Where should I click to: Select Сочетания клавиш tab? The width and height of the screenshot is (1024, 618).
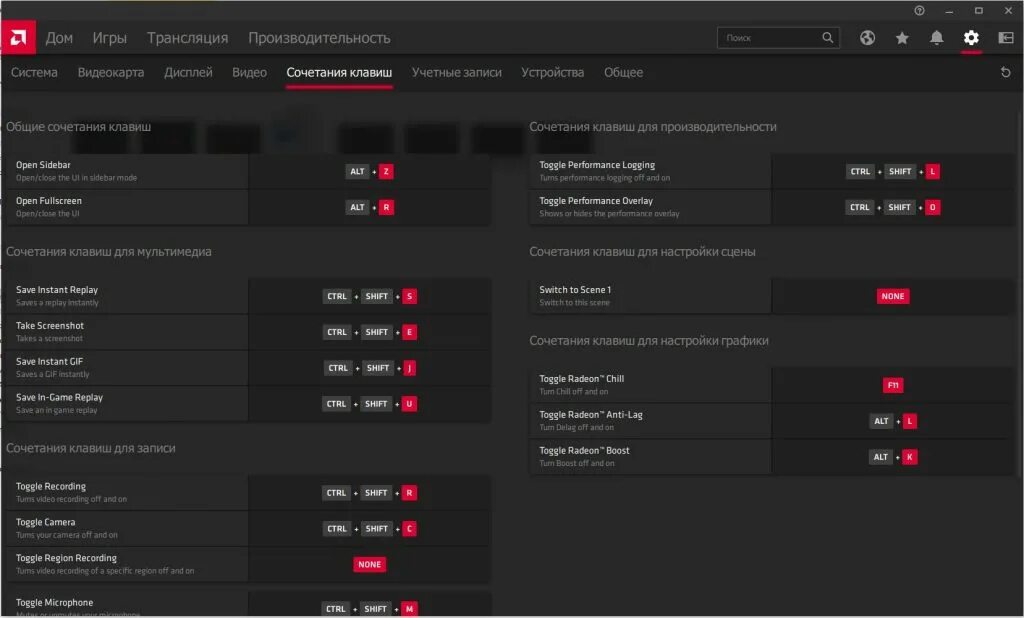339,73
